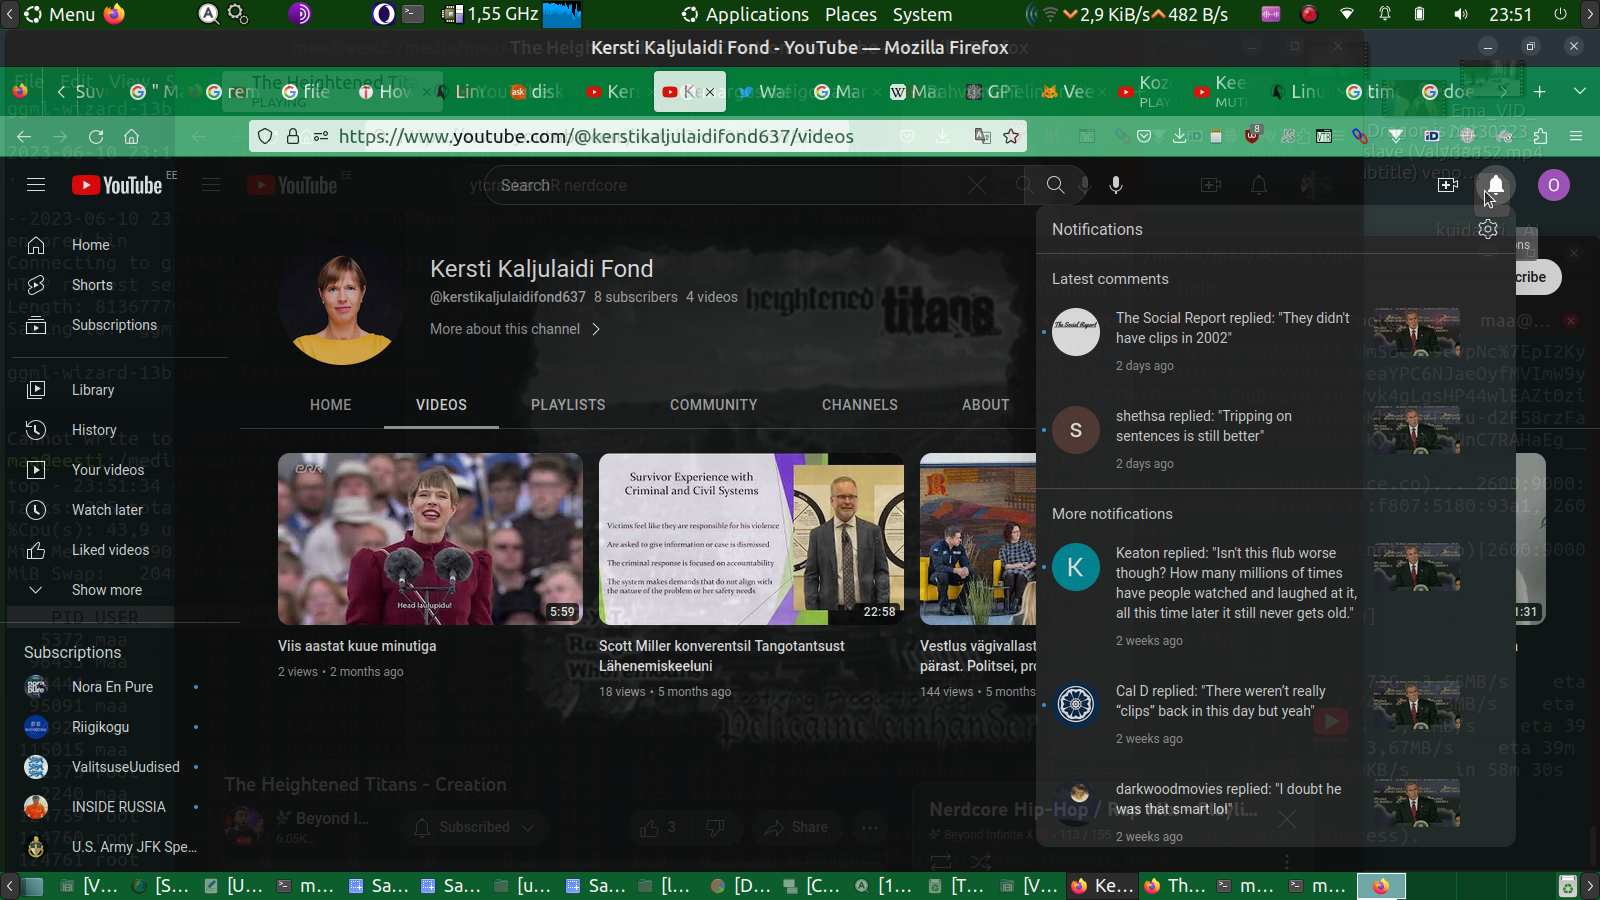Open The Social Report reply notification
The width and height of the screenshot is (1600, 900).
tap(1275, 340)
